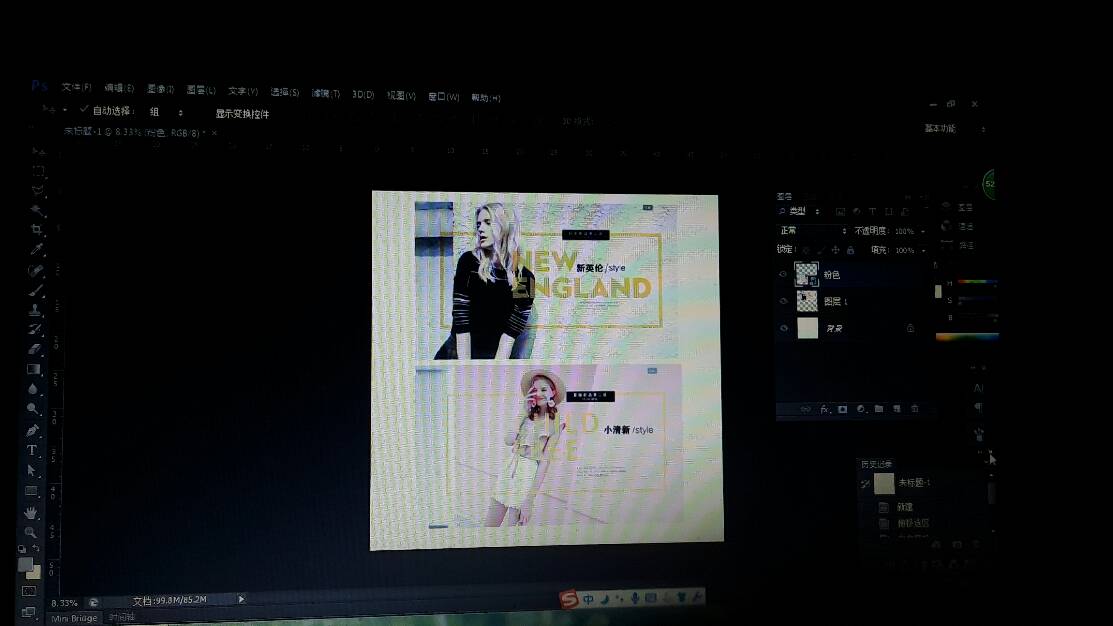Toggle lock position icon
The height and width of the screenshot is (626, 1113).
coord(835,250)
